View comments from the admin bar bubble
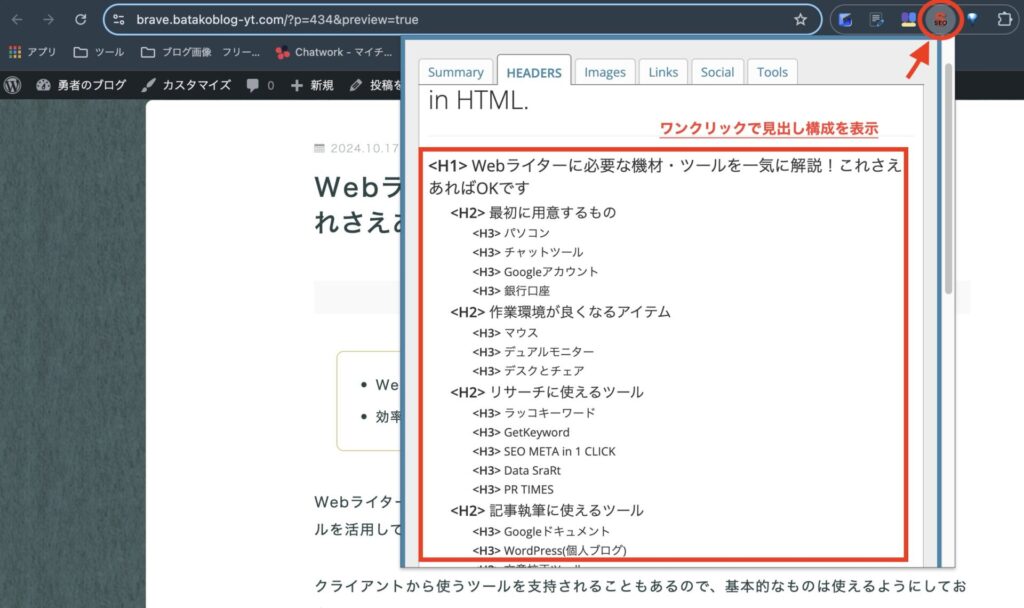The width and height of the screenshot is (1024, 608). [x=260, y=85]
